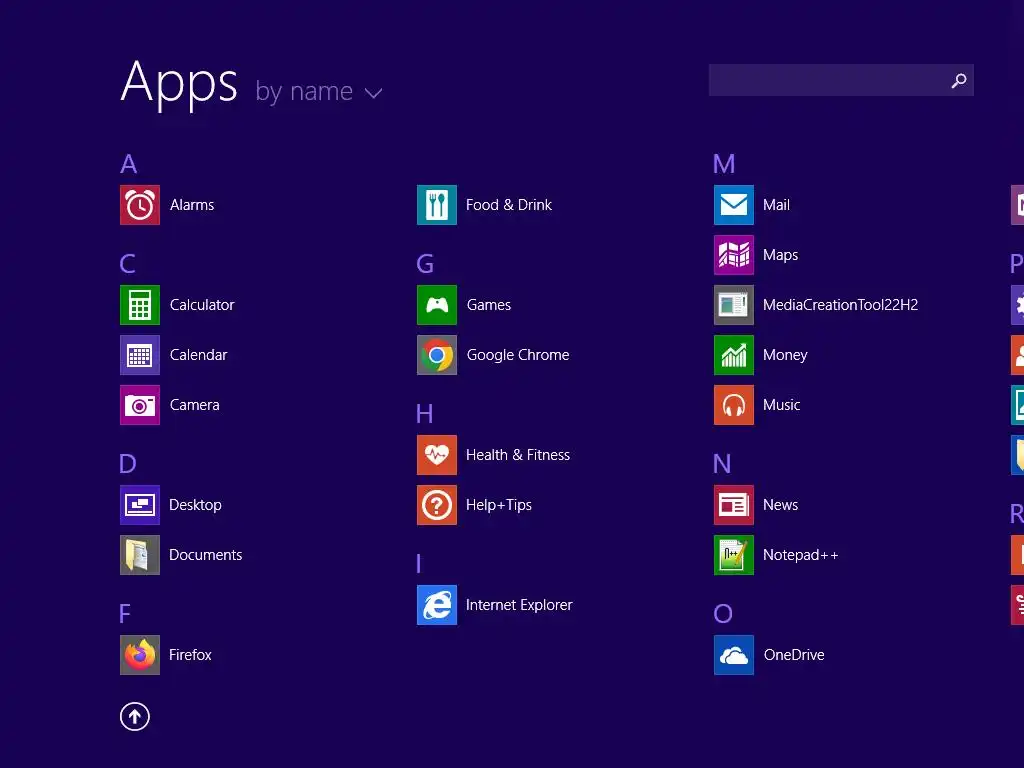The height and width of the screenshot is (768, 1024).
Task: Select the letter O group header
Action: click(723, 614)
